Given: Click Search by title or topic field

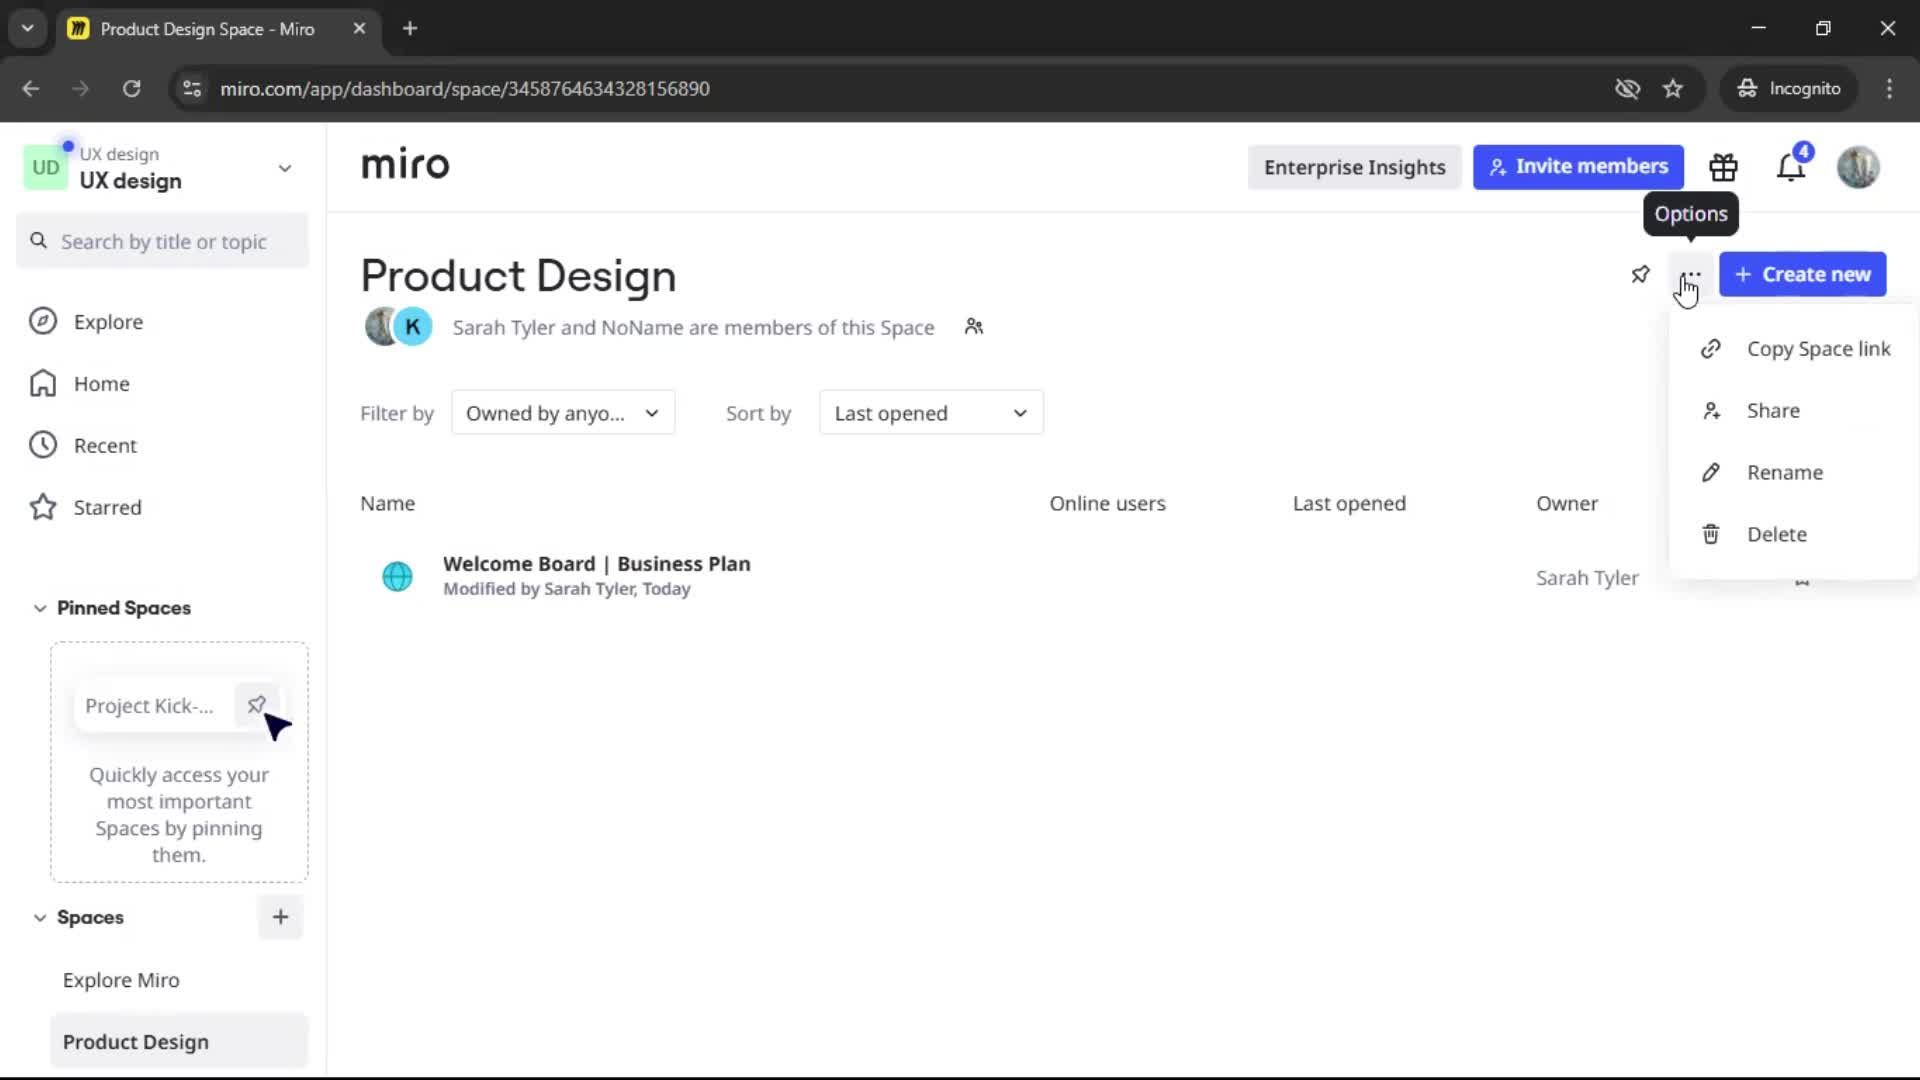Looking at the screenshot, I should pos(162,241).
